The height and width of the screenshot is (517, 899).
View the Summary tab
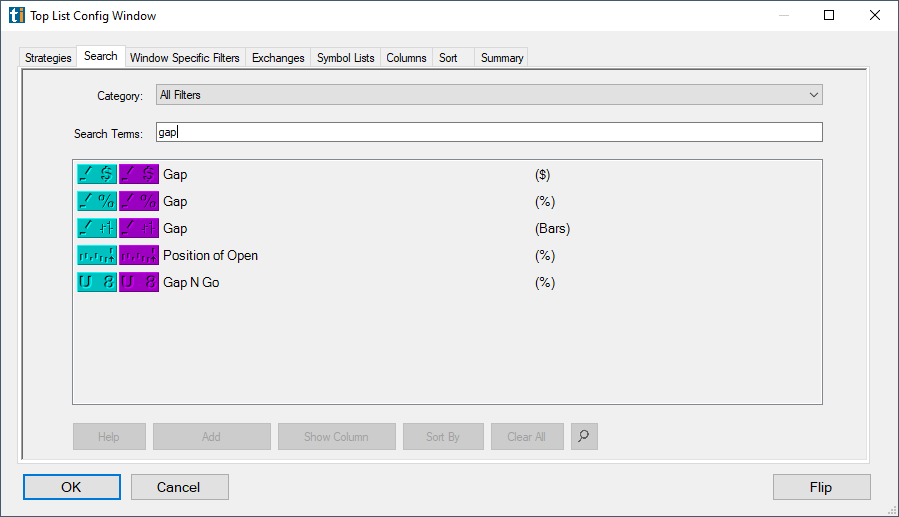pyautogui.click(x=502, y=58)
